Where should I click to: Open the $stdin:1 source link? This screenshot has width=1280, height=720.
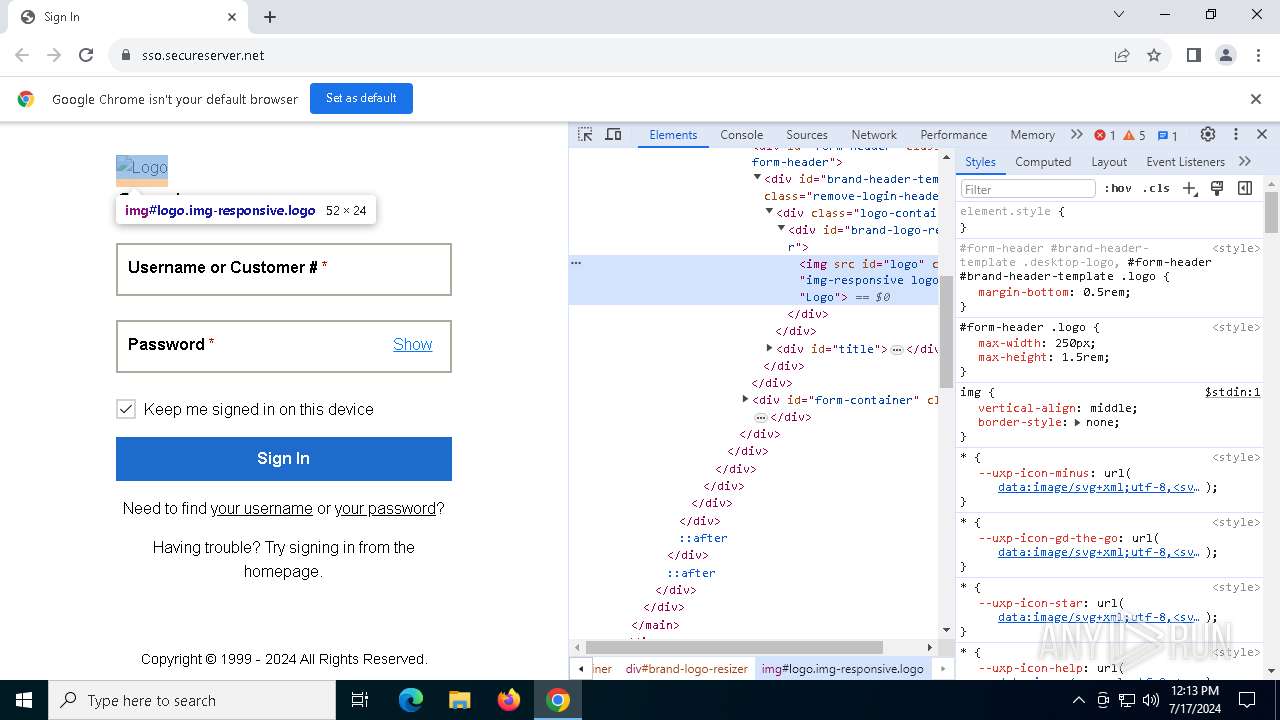[1232, 392]
